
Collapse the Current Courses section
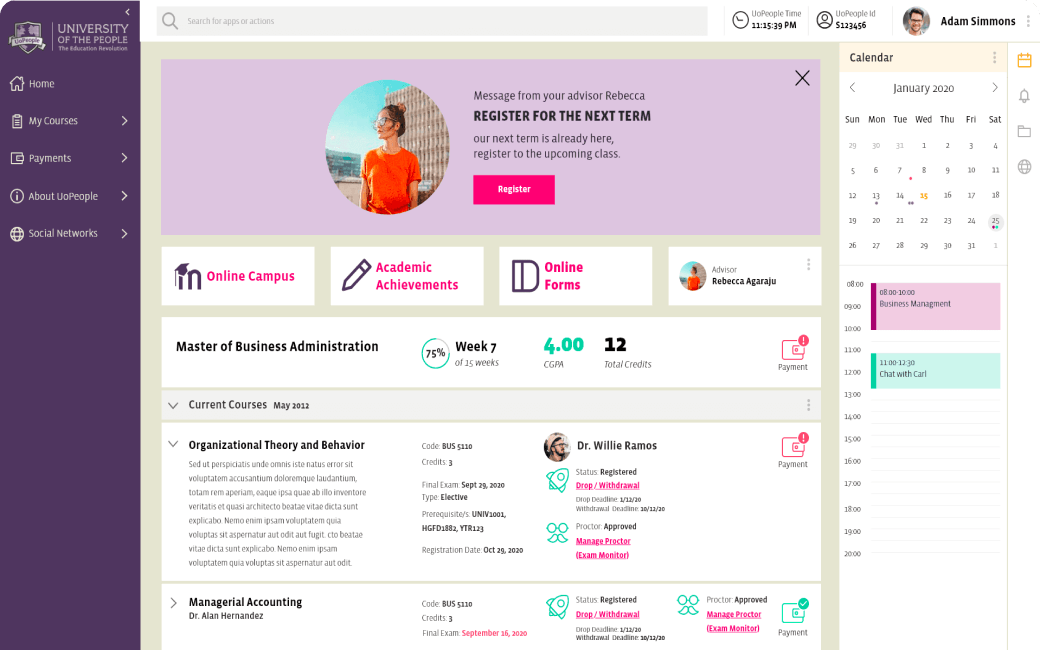point(173,405)
